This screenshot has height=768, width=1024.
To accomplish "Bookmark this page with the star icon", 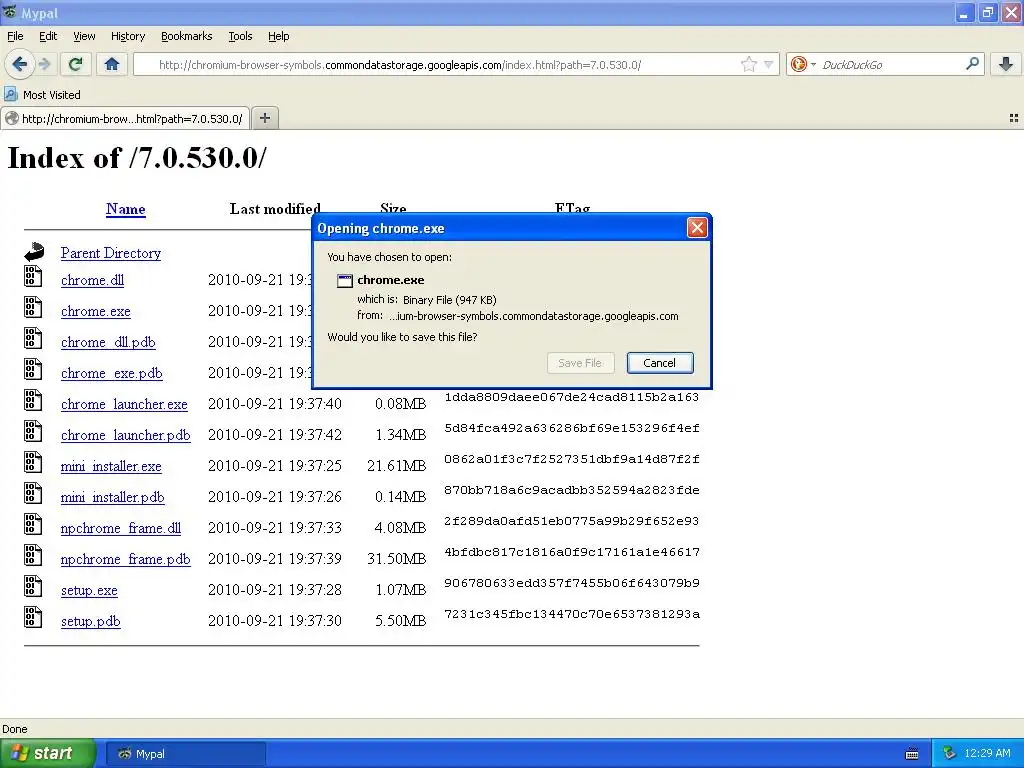I will pyautogui.click(x=748, y=64).
